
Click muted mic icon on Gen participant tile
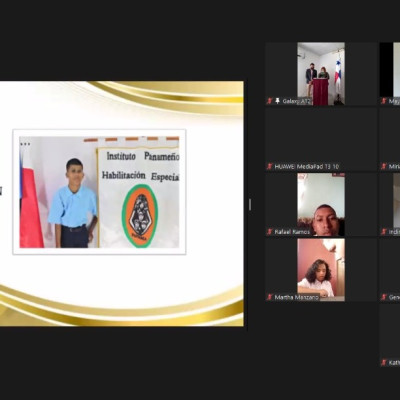click(x=384, y=297)
